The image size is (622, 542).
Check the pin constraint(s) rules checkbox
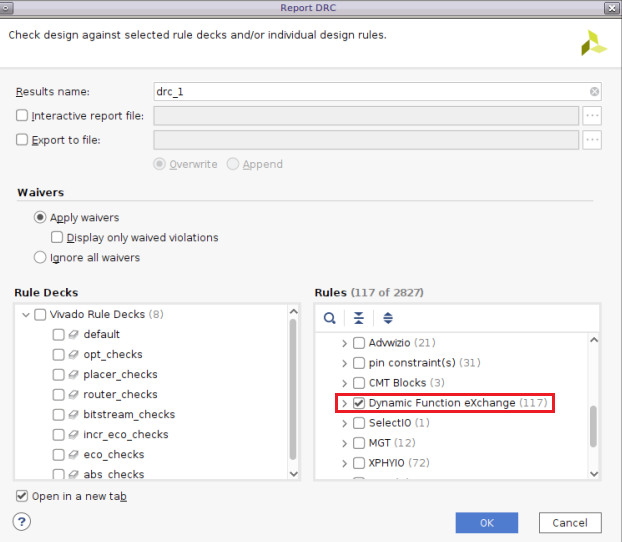(x=359, y=363)
